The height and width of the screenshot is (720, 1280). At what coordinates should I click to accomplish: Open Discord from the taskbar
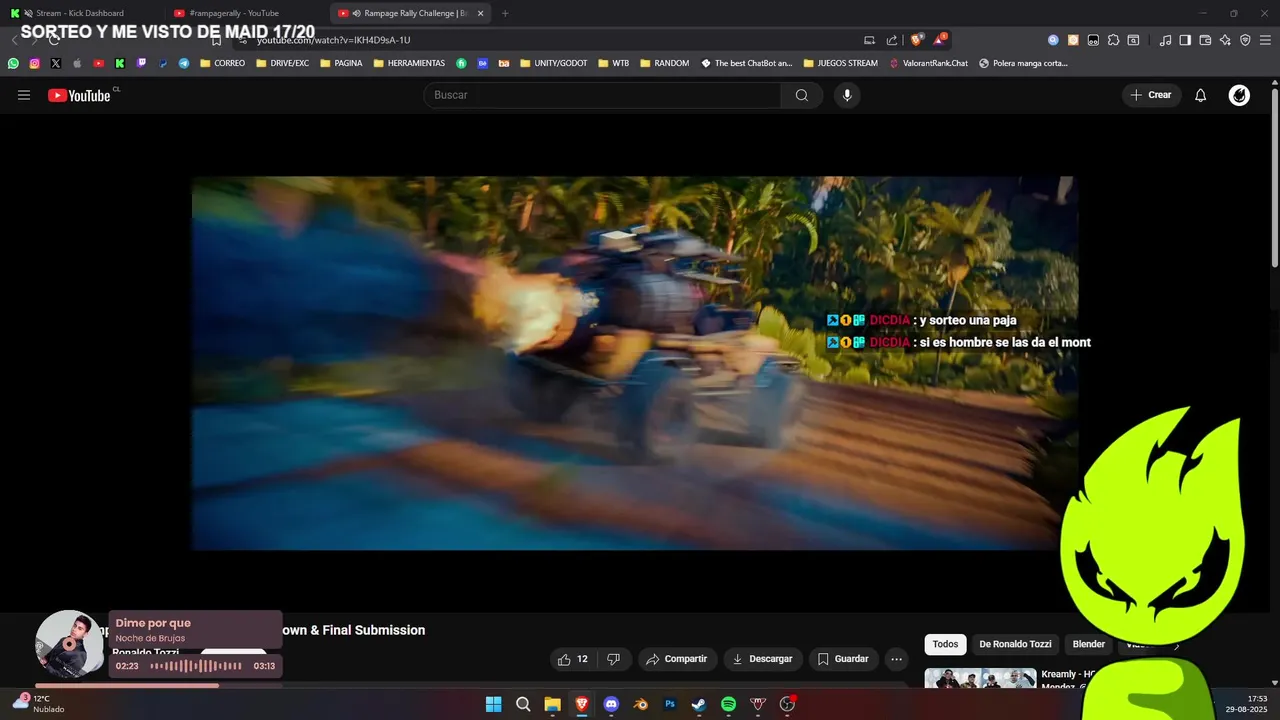click(x=611, y=704)
